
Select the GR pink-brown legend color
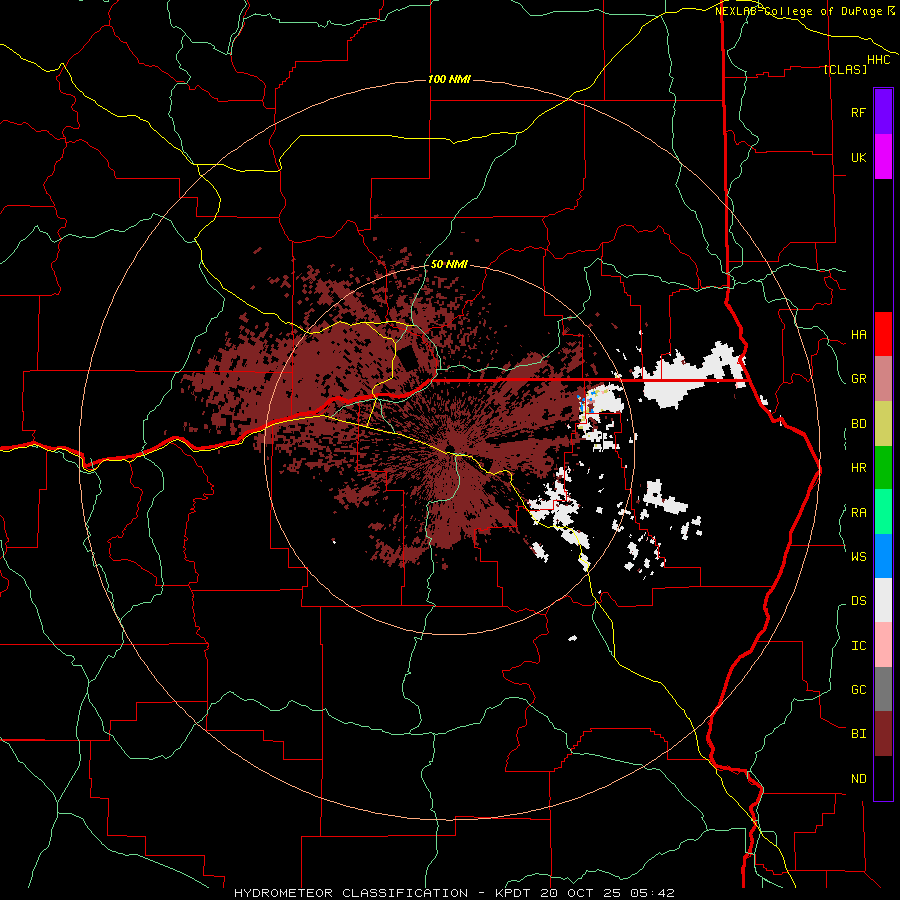tap(883, 379)
